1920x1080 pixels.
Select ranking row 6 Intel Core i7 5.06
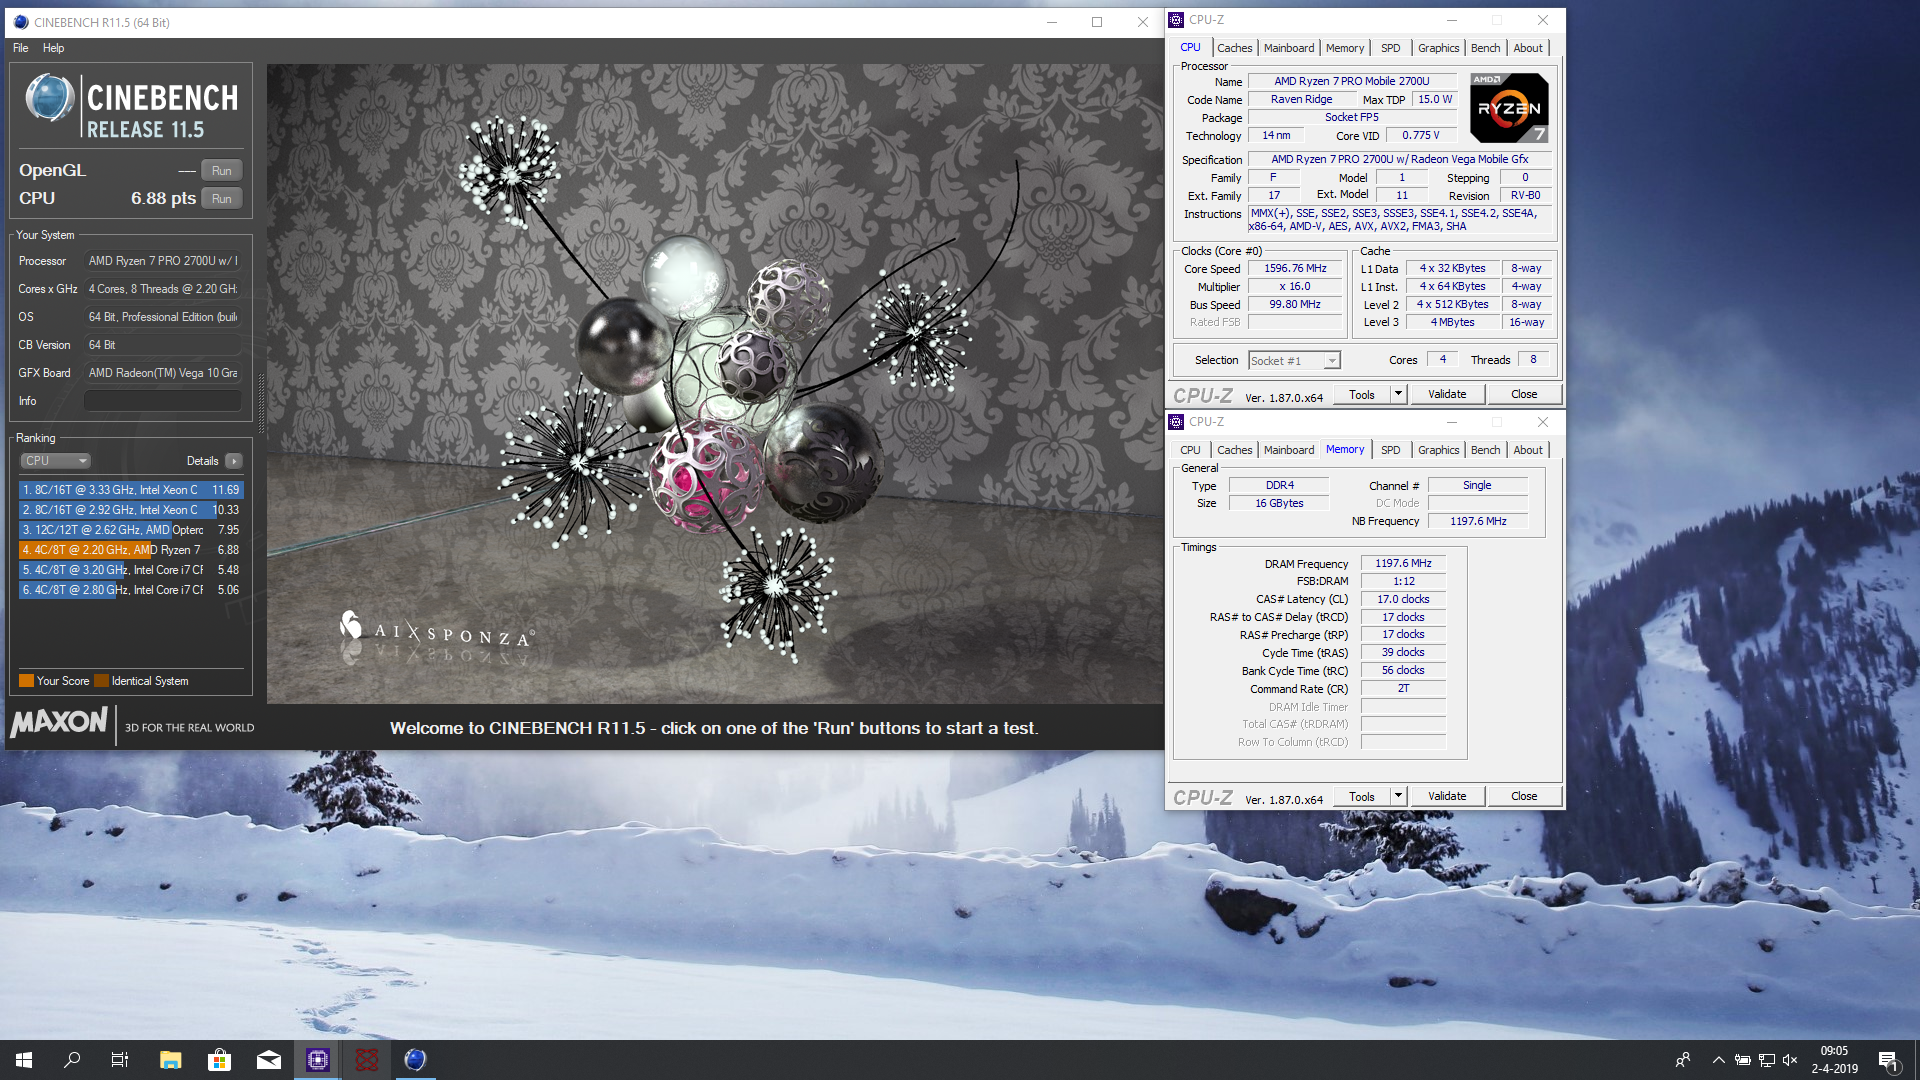click(x=131, y=590)
